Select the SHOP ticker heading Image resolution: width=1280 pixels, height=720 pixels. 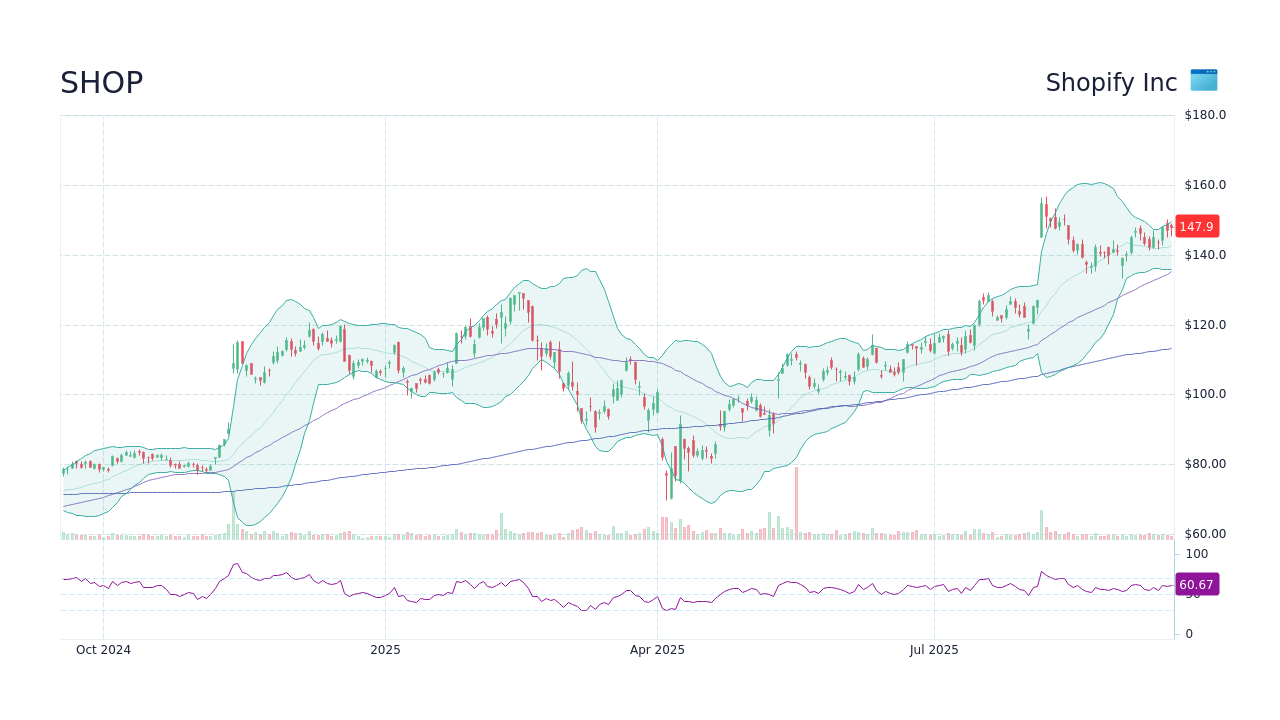pyautogui.click(x=101, y=82)
